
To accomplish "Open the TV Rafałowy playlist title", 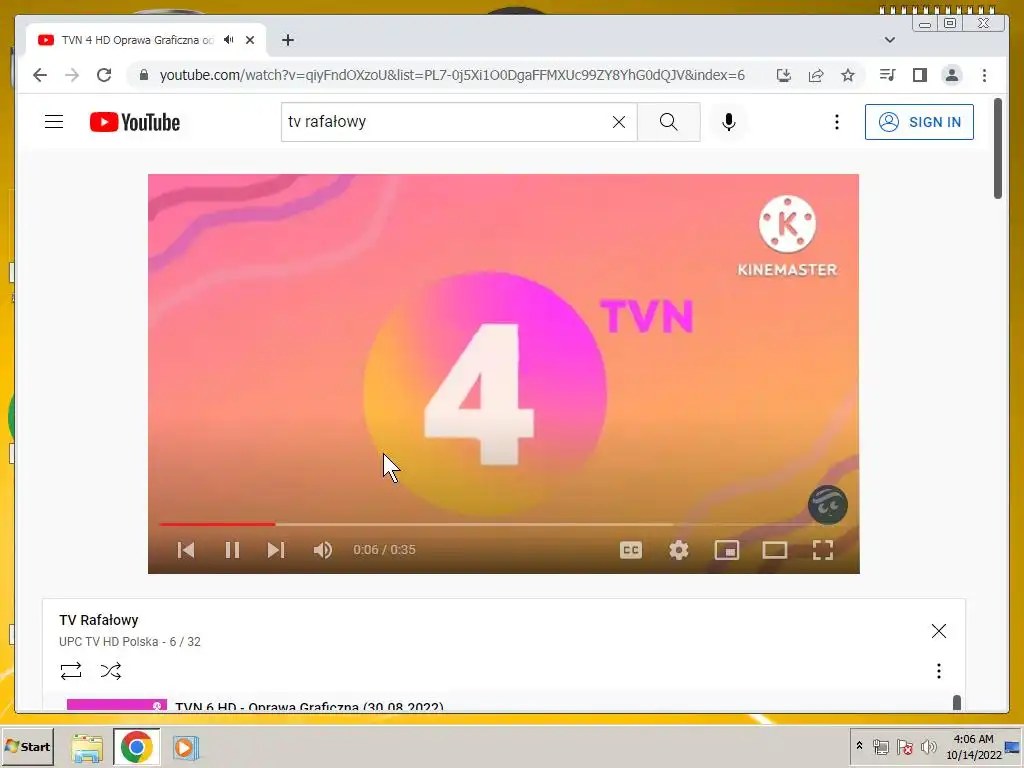I will (99, 620).
